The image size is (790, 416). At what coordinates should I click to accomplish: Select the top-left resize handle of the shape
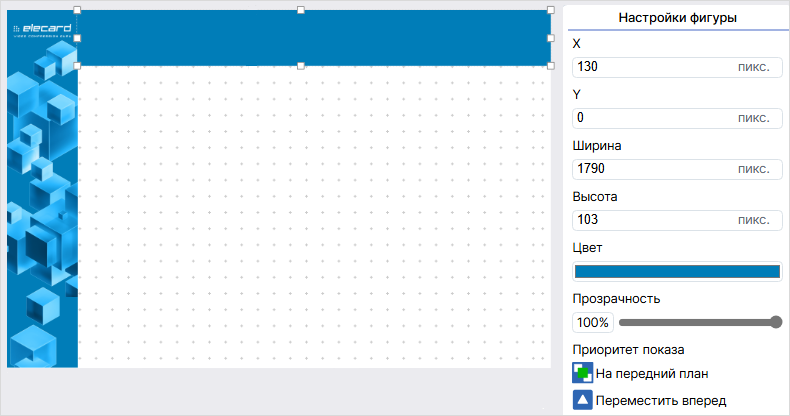[78, 10]
